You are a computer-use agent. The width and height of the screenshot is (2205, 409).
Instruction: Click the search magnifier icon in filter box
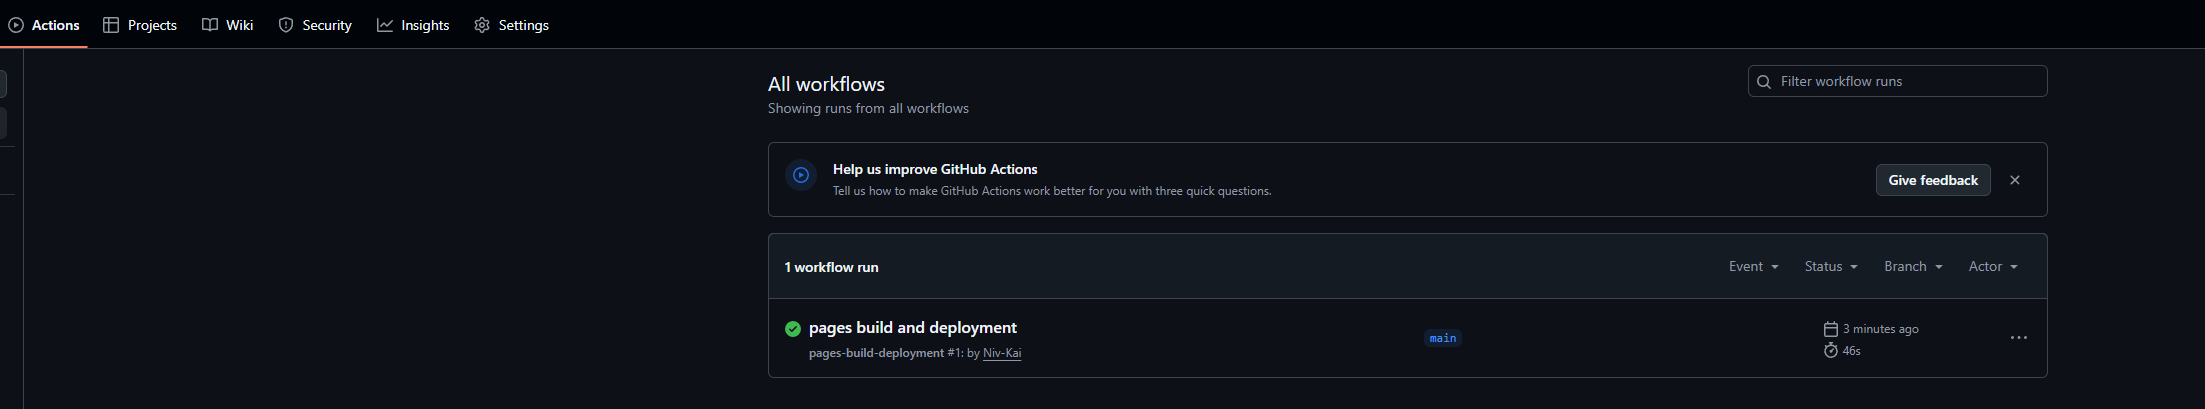coord(1764,82)
